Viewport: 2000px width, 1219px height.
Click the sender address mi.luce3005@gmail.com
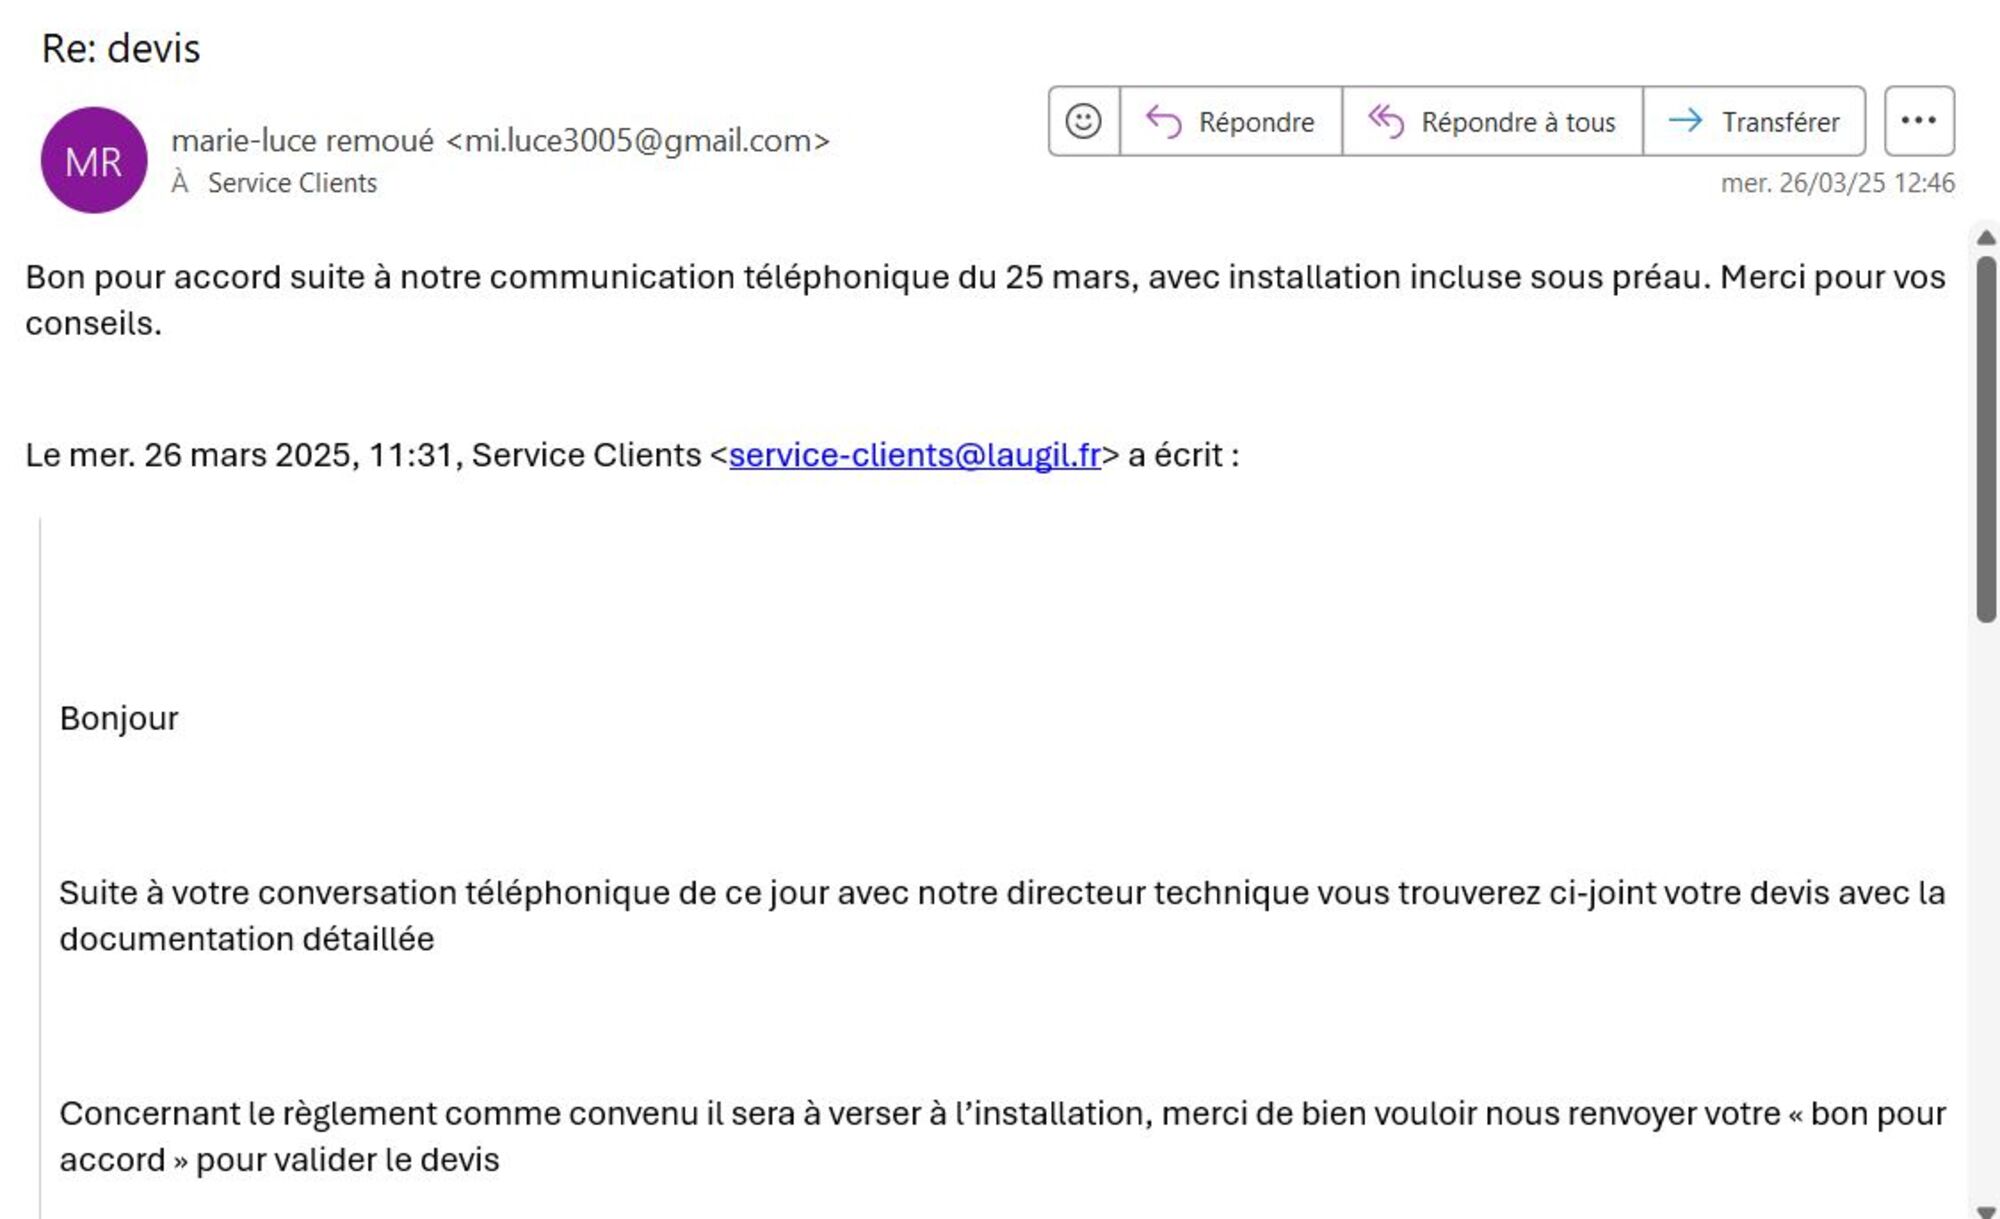tap(638, 141)
